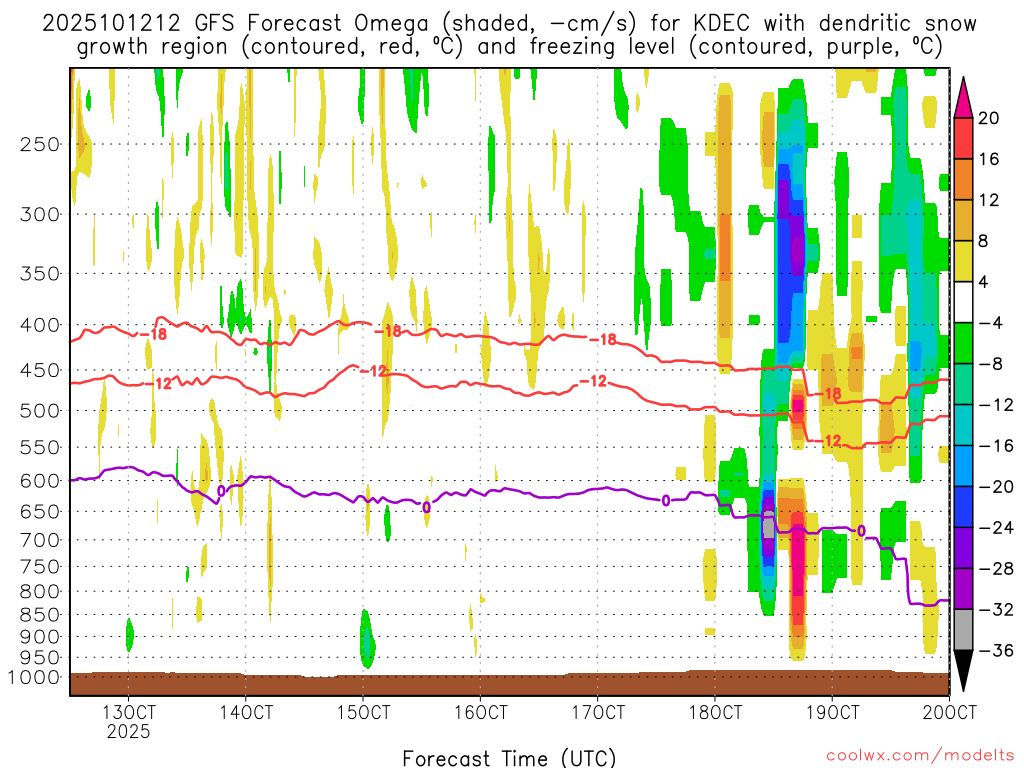
Task: Click the 850 pressure level label
Action: tap(40, 615)
